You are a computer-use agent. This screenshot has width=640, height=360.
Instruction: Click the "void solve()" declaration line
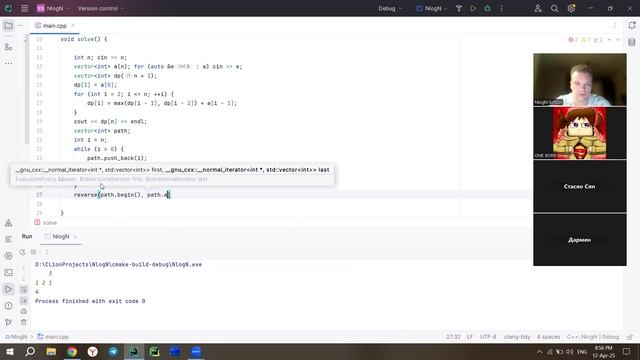click(x=84, y=39)
